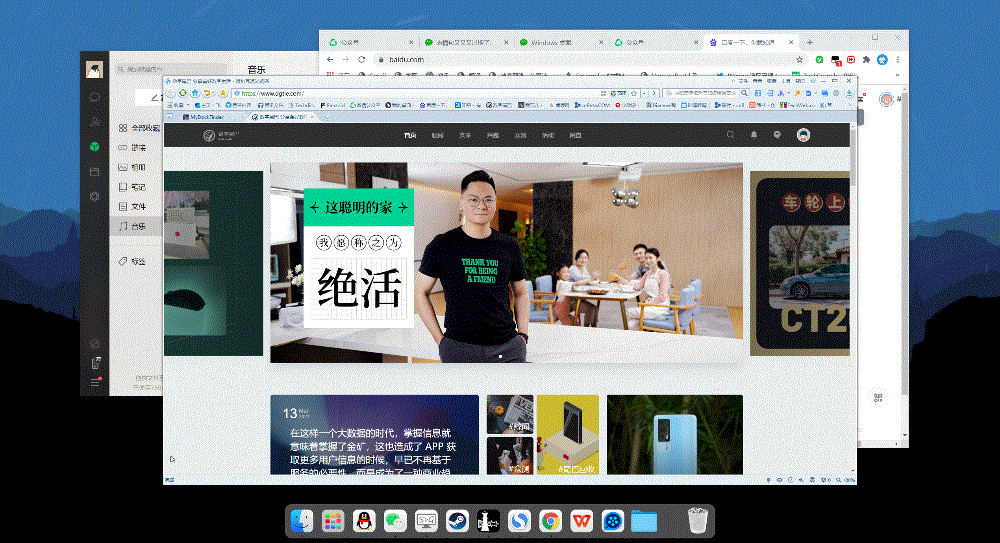
Task: Open messages bubble icon in site header
Action: (x=777, y=135)
